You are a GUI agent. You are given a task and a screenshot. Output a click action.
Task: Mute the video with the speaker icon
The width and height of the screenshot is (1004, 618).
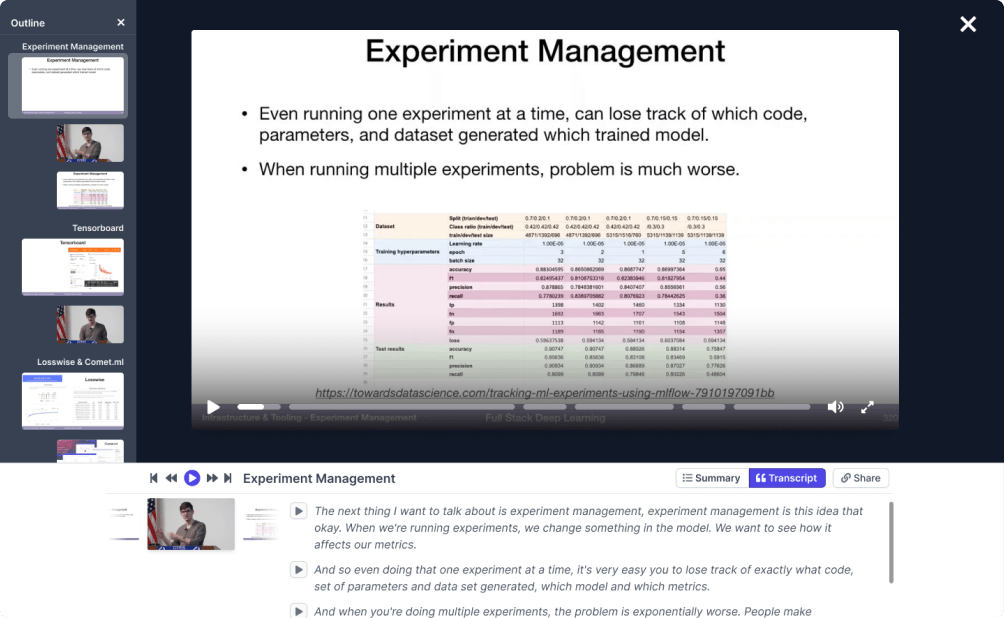[x=835, y=407]
